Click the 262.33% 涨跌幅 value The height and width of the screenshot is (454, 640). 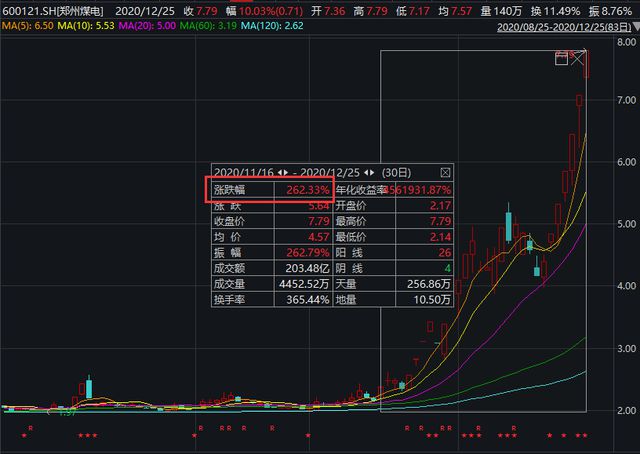307,190
